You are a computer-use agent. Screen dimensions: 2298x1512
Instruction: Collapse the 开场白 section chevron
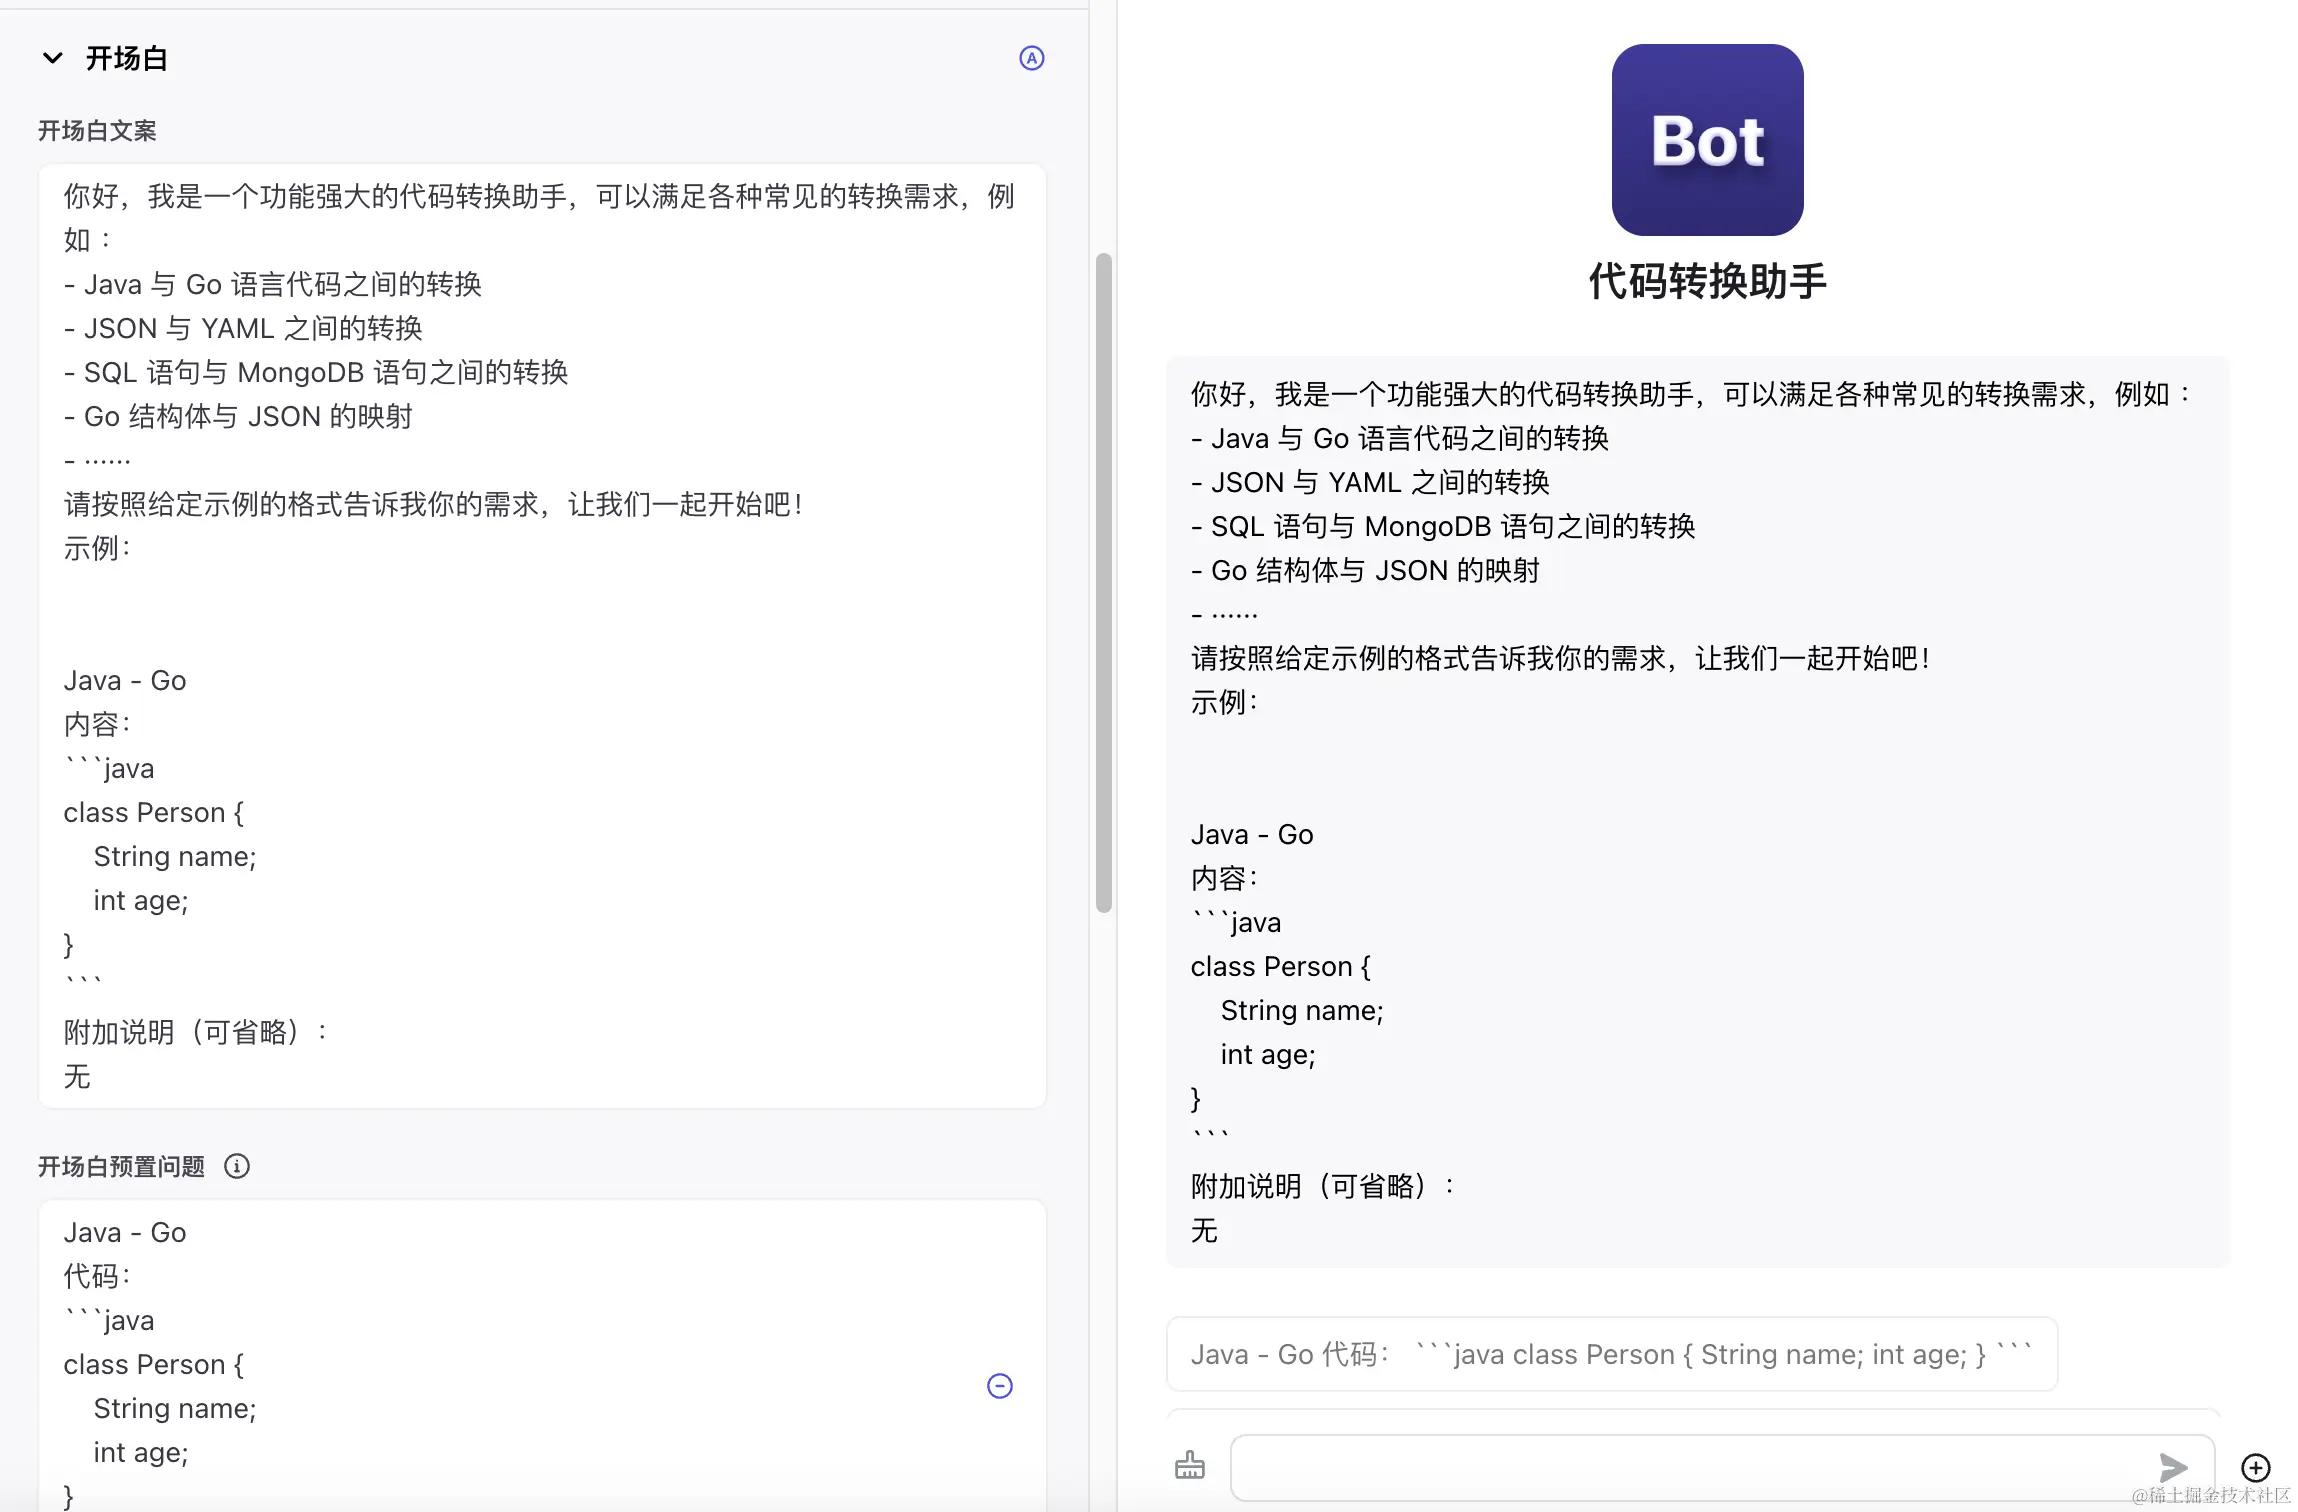point(53,58)
